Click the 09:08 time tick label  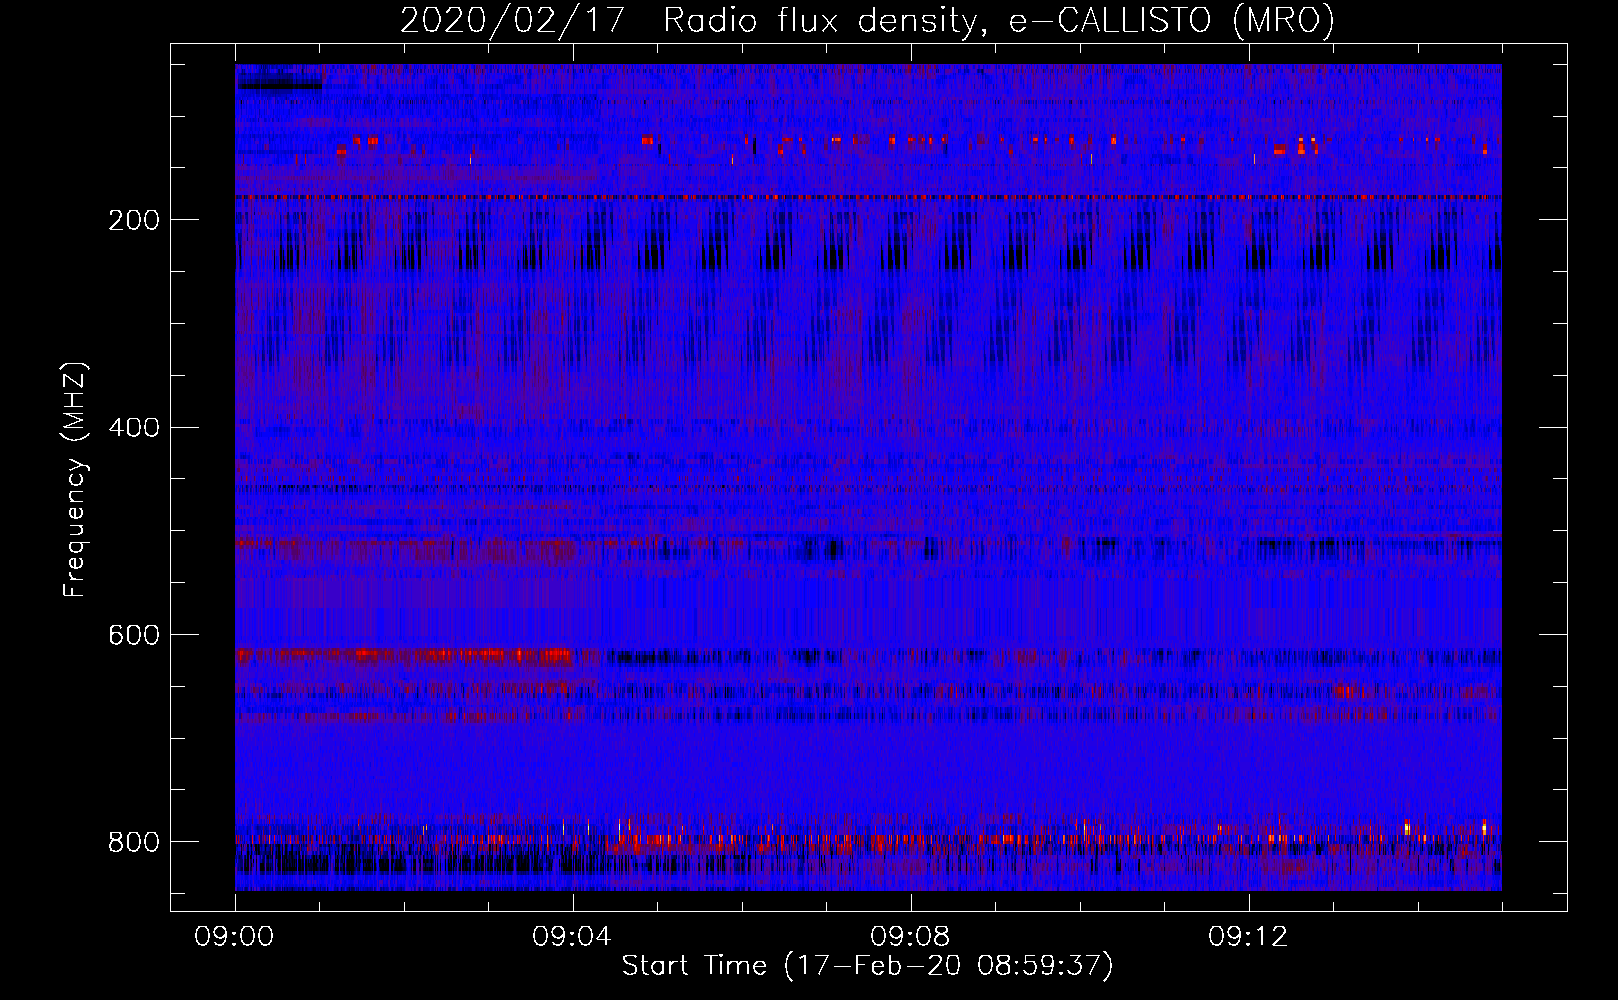tap(912, 937)
